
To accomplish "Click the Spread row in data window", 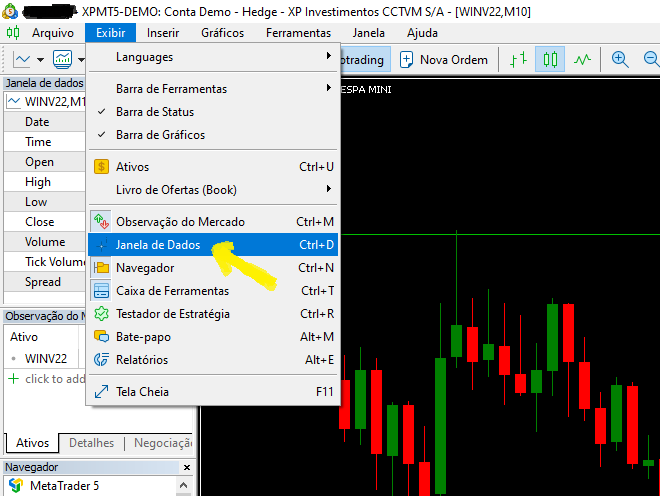I will point(44,282).
